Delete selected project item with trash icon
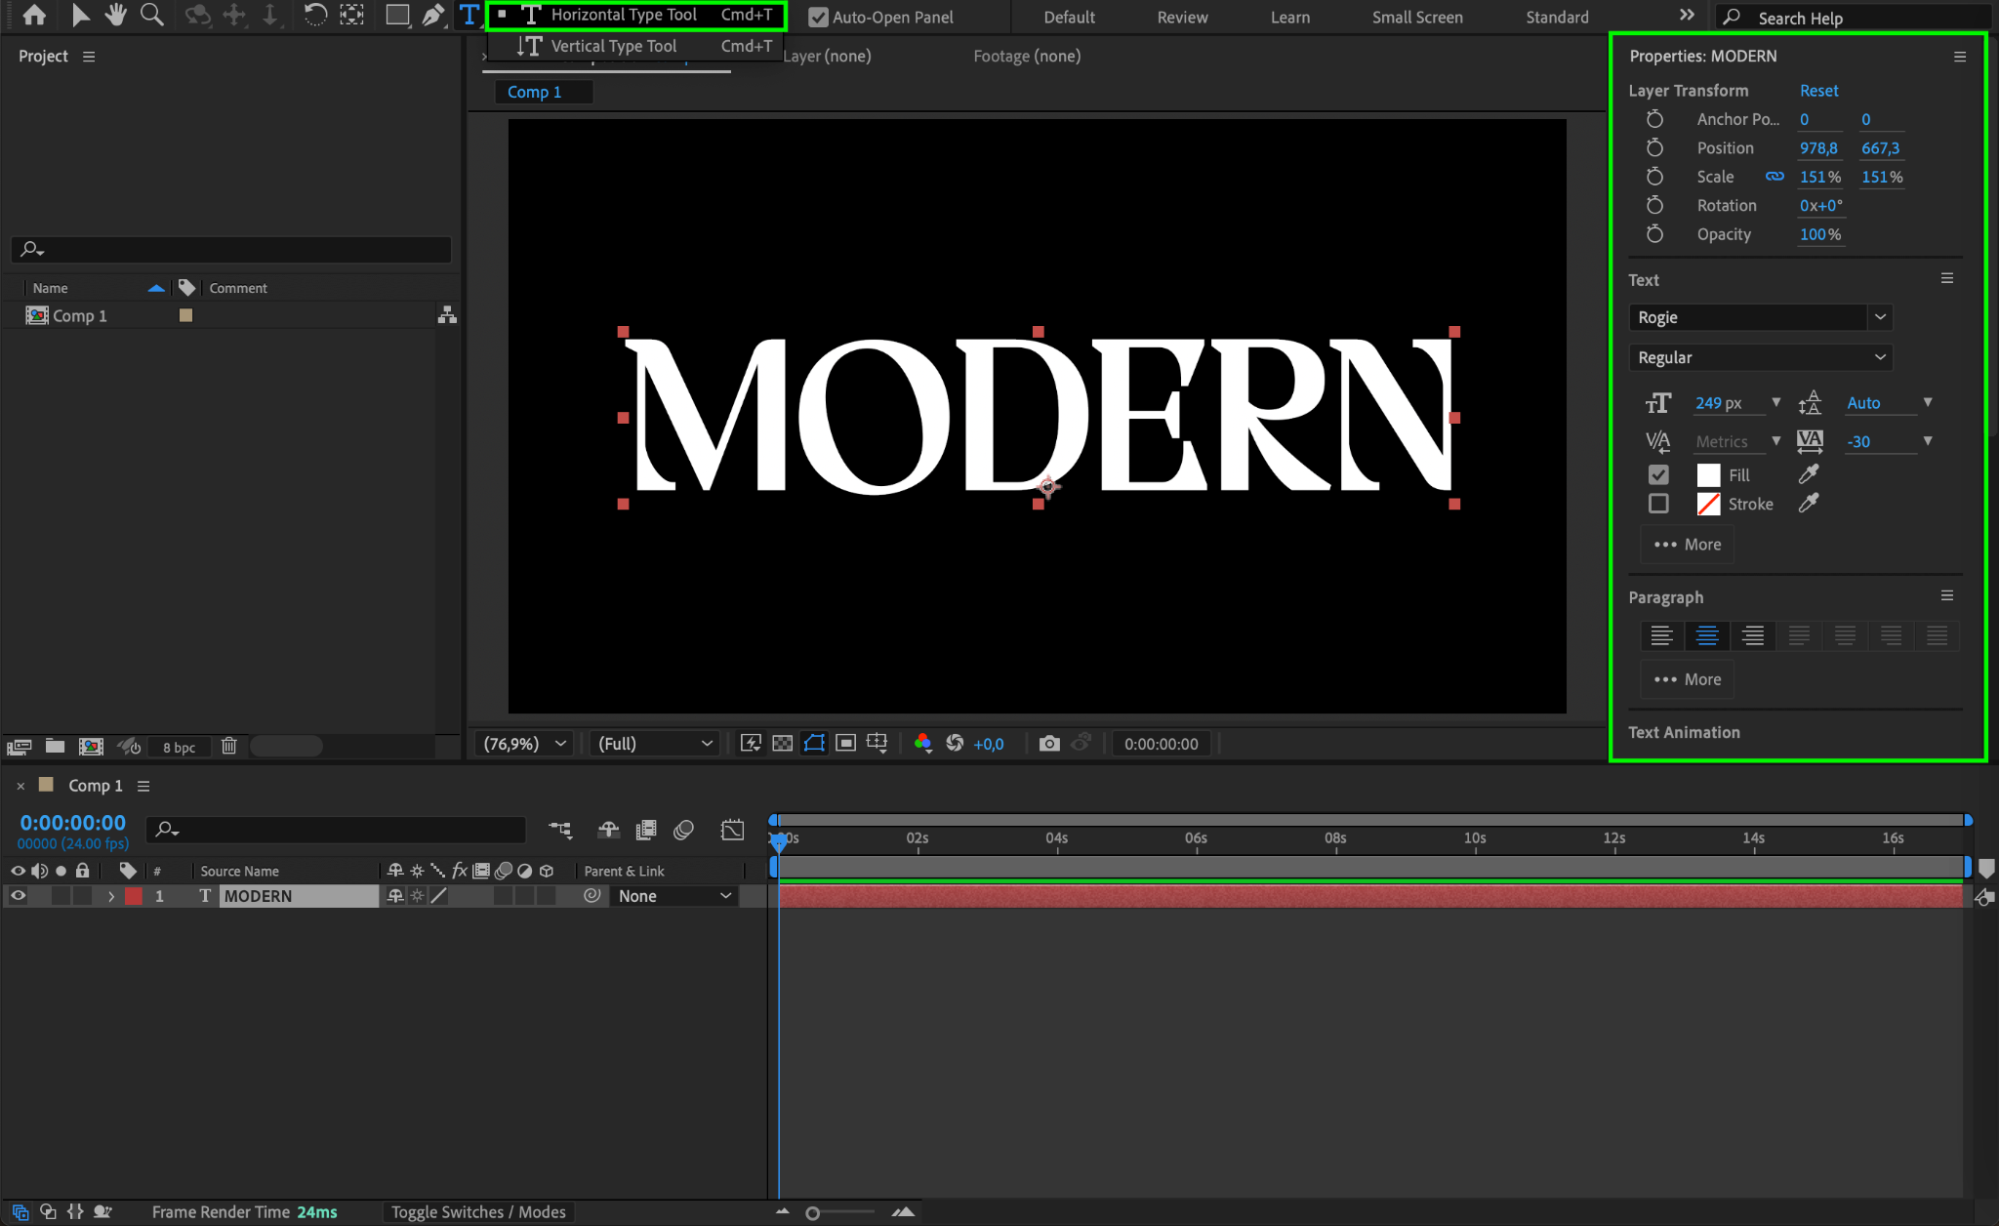This screenshot has height=1226, width=1999. 229,746
